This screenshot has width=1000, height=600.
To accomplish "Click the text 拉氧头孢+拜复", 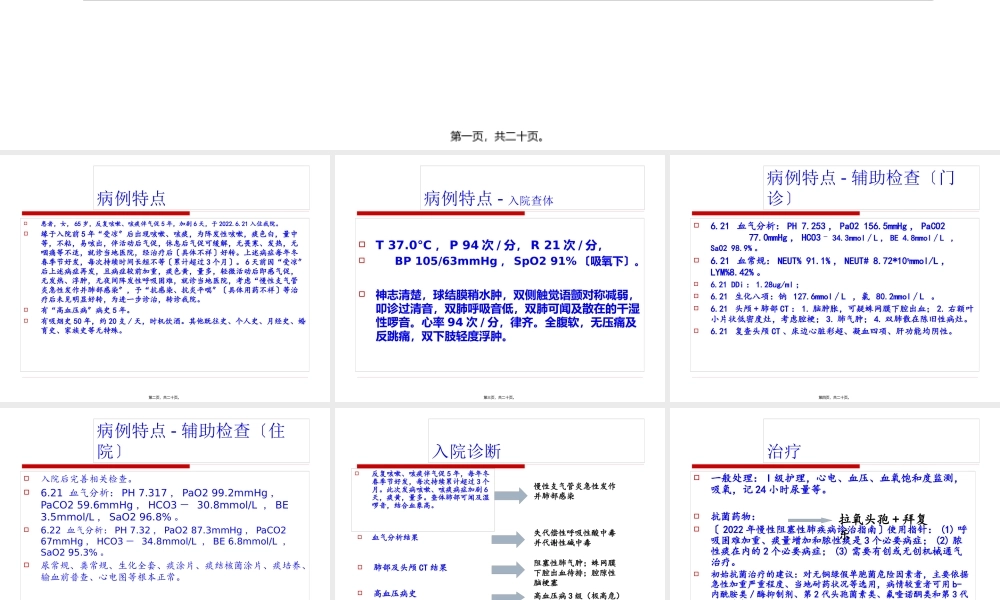I will click(x=883, y=519).
